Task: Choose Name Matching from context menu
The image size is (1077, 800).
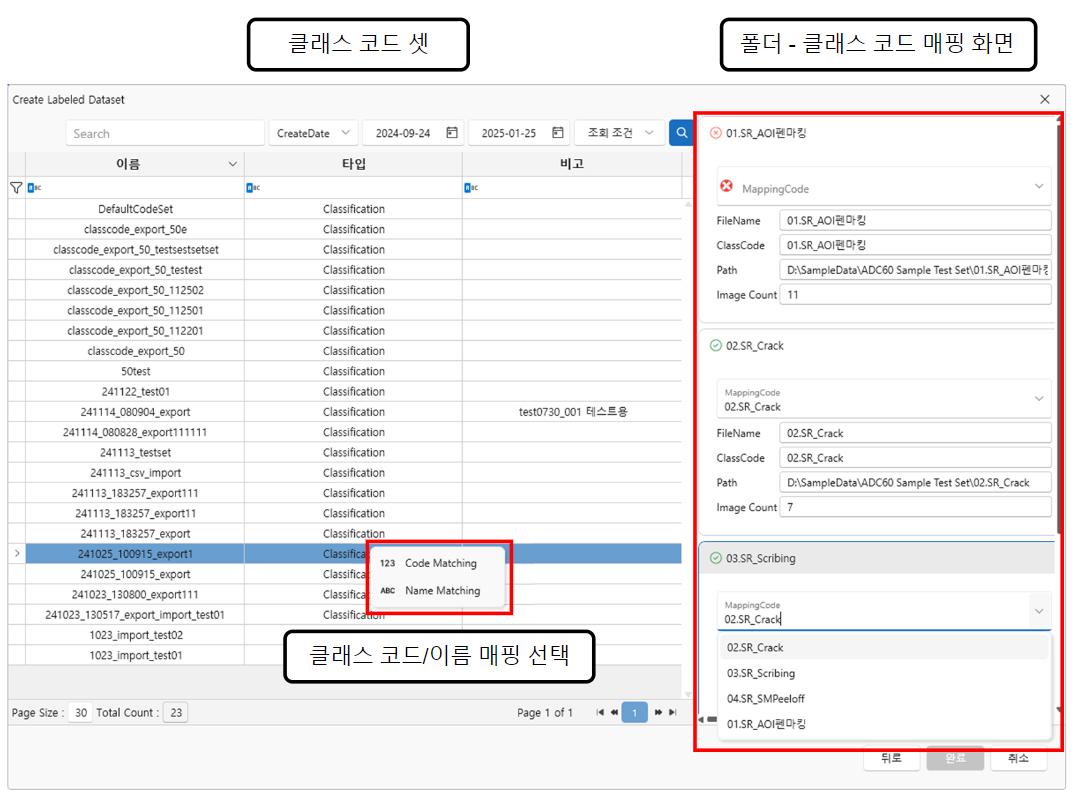Action: click(441, 591)
